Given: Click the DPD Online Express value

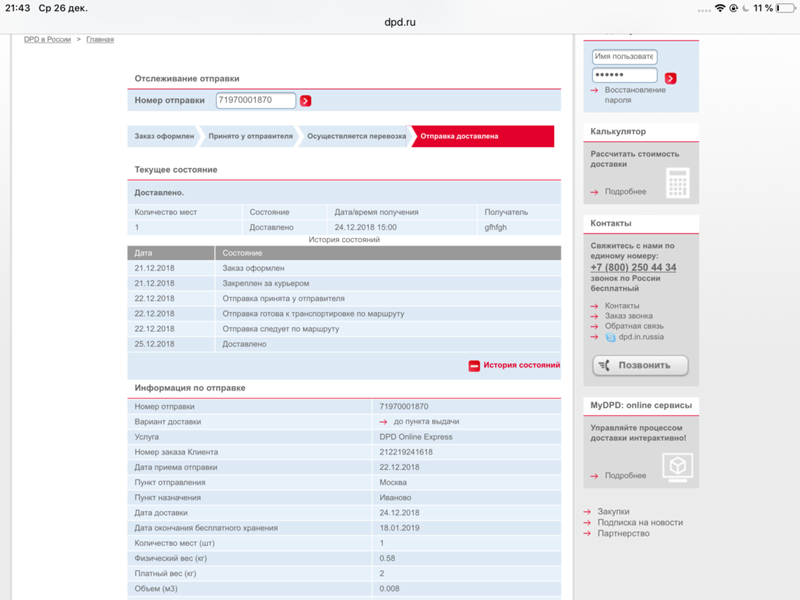Looking at the screenshot, I should point(416,437).
